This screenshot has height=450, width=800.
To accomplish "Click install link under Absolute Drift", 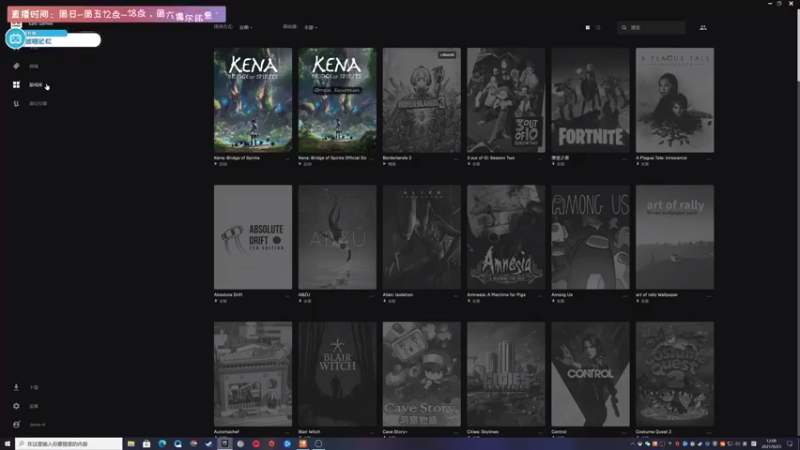I will [x=221, y=301].
